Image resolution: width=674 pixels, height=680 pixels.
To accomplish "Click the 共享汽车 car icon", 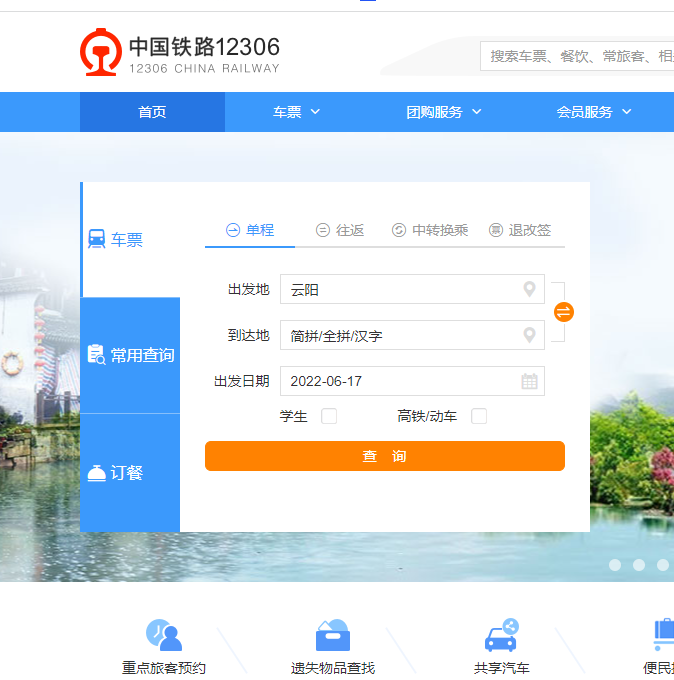I will pos(501,635).
